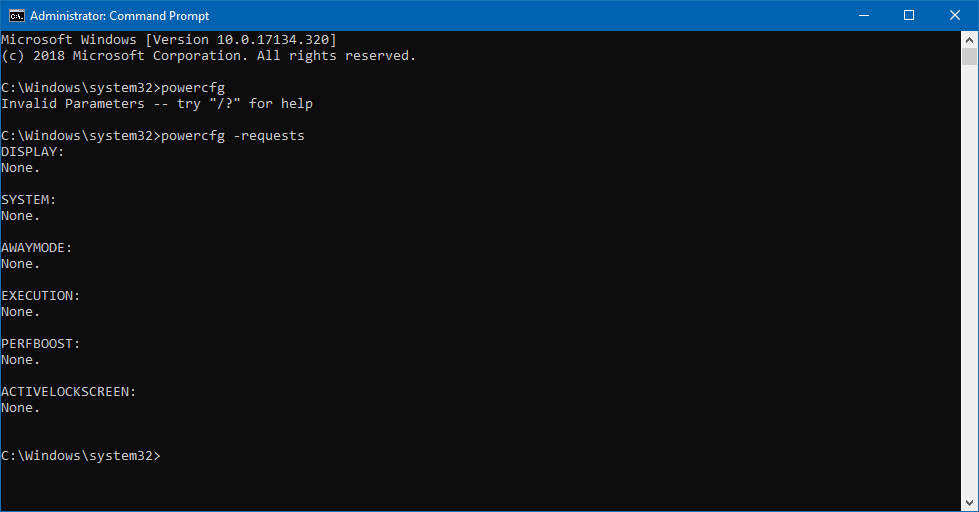979x512 pixels.
Task: Click the scrollbar down arrow
Action: pos(969,503)
